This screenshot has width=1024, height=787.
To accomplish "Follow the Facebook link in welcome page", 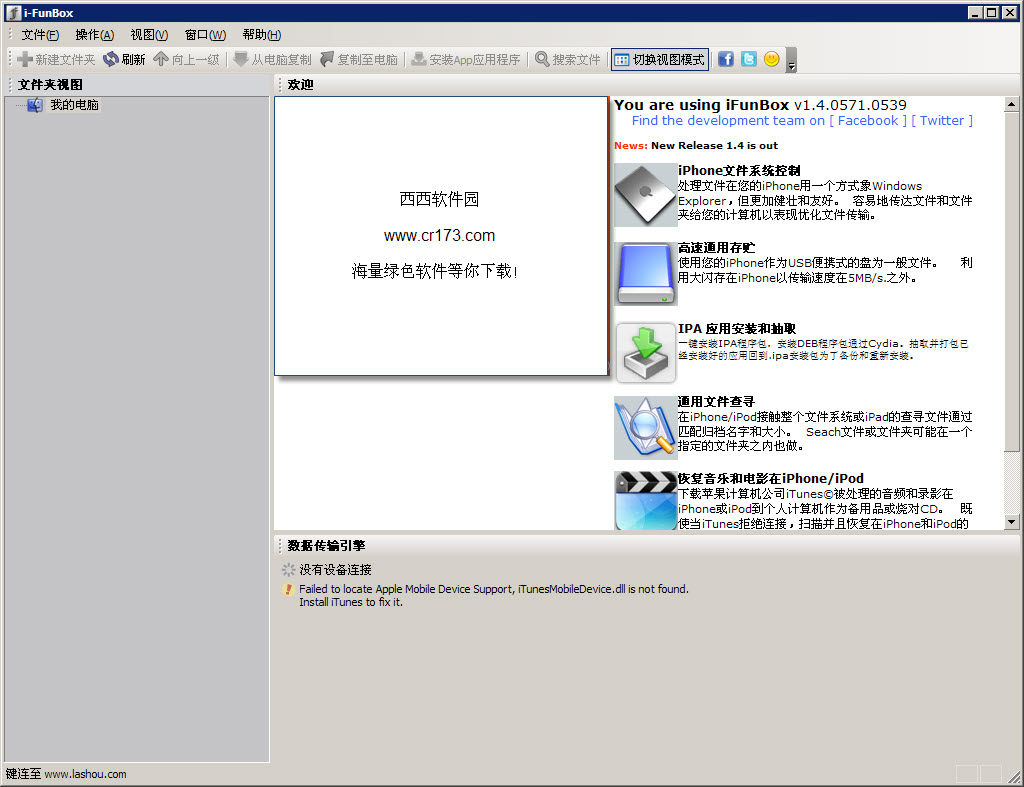I will point(868,121).
